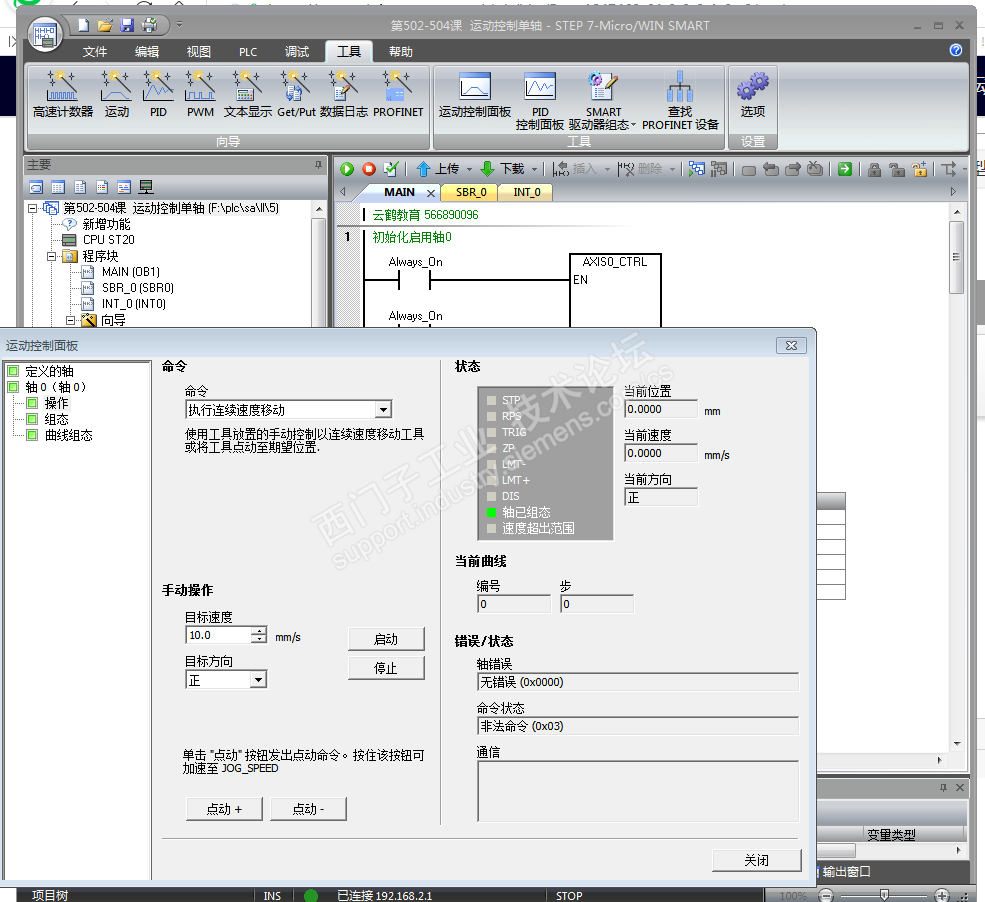Click the 项目树 tab in status bar
The width and height of the screenshot is (985, 902).
50,895
